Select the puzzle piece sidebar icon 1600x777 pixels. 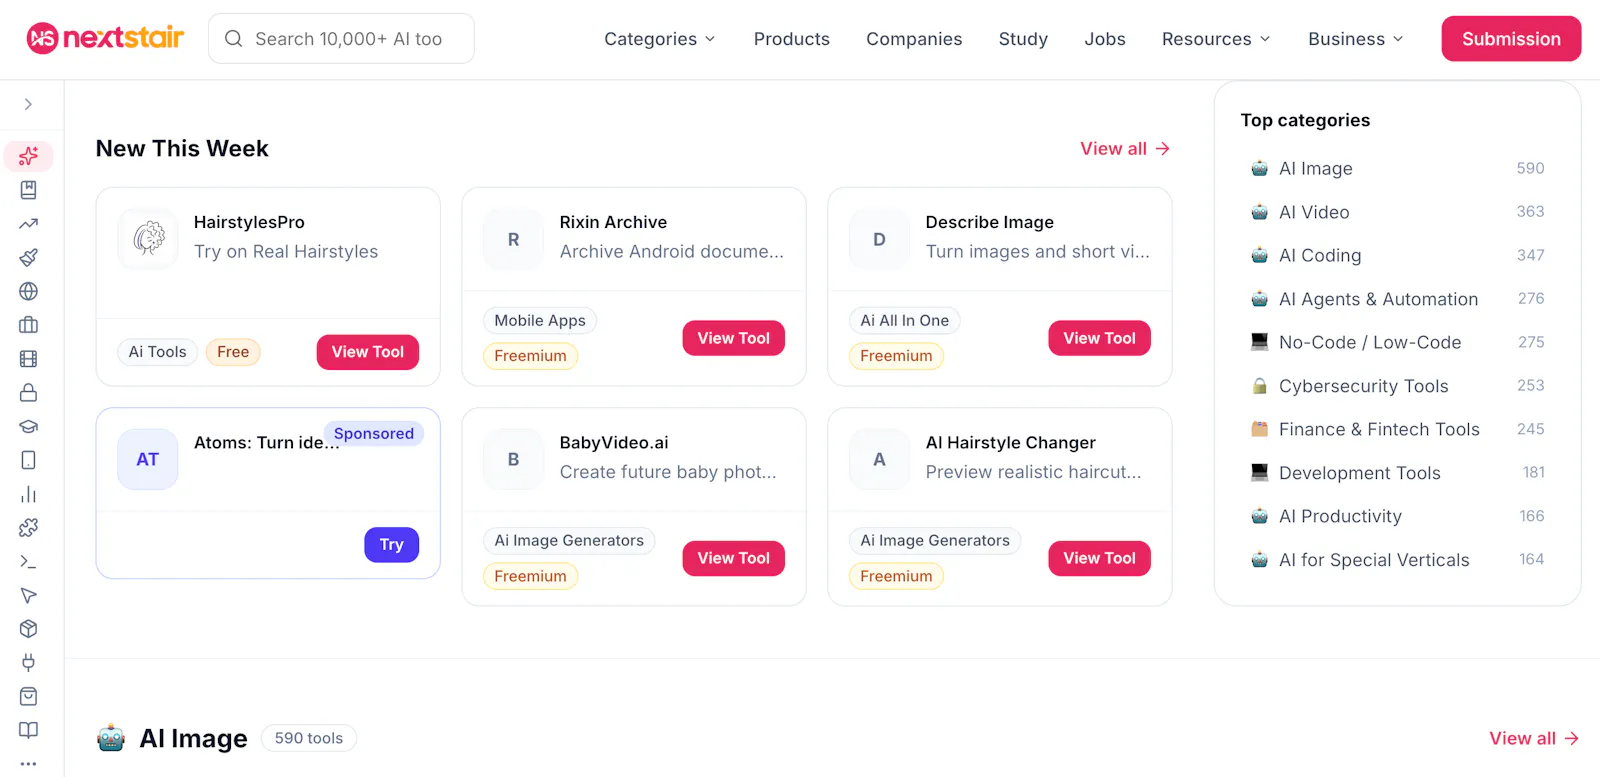29,527
